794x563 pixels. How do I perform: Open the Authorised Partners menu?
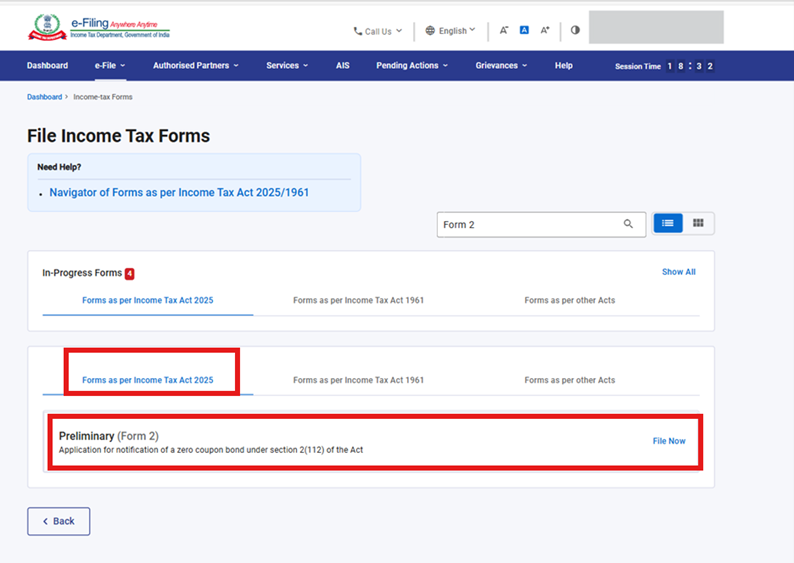point(196,66)
